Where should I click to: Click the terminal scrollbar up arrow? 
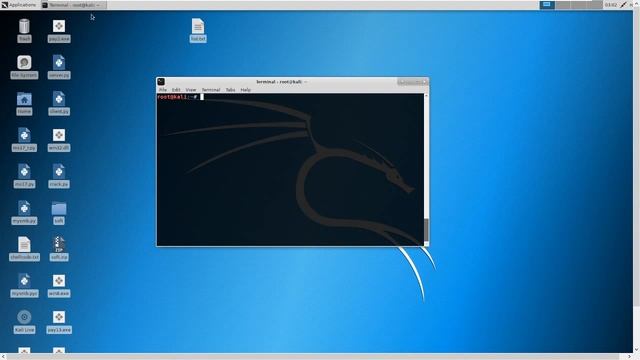click(x=427, y=96)
